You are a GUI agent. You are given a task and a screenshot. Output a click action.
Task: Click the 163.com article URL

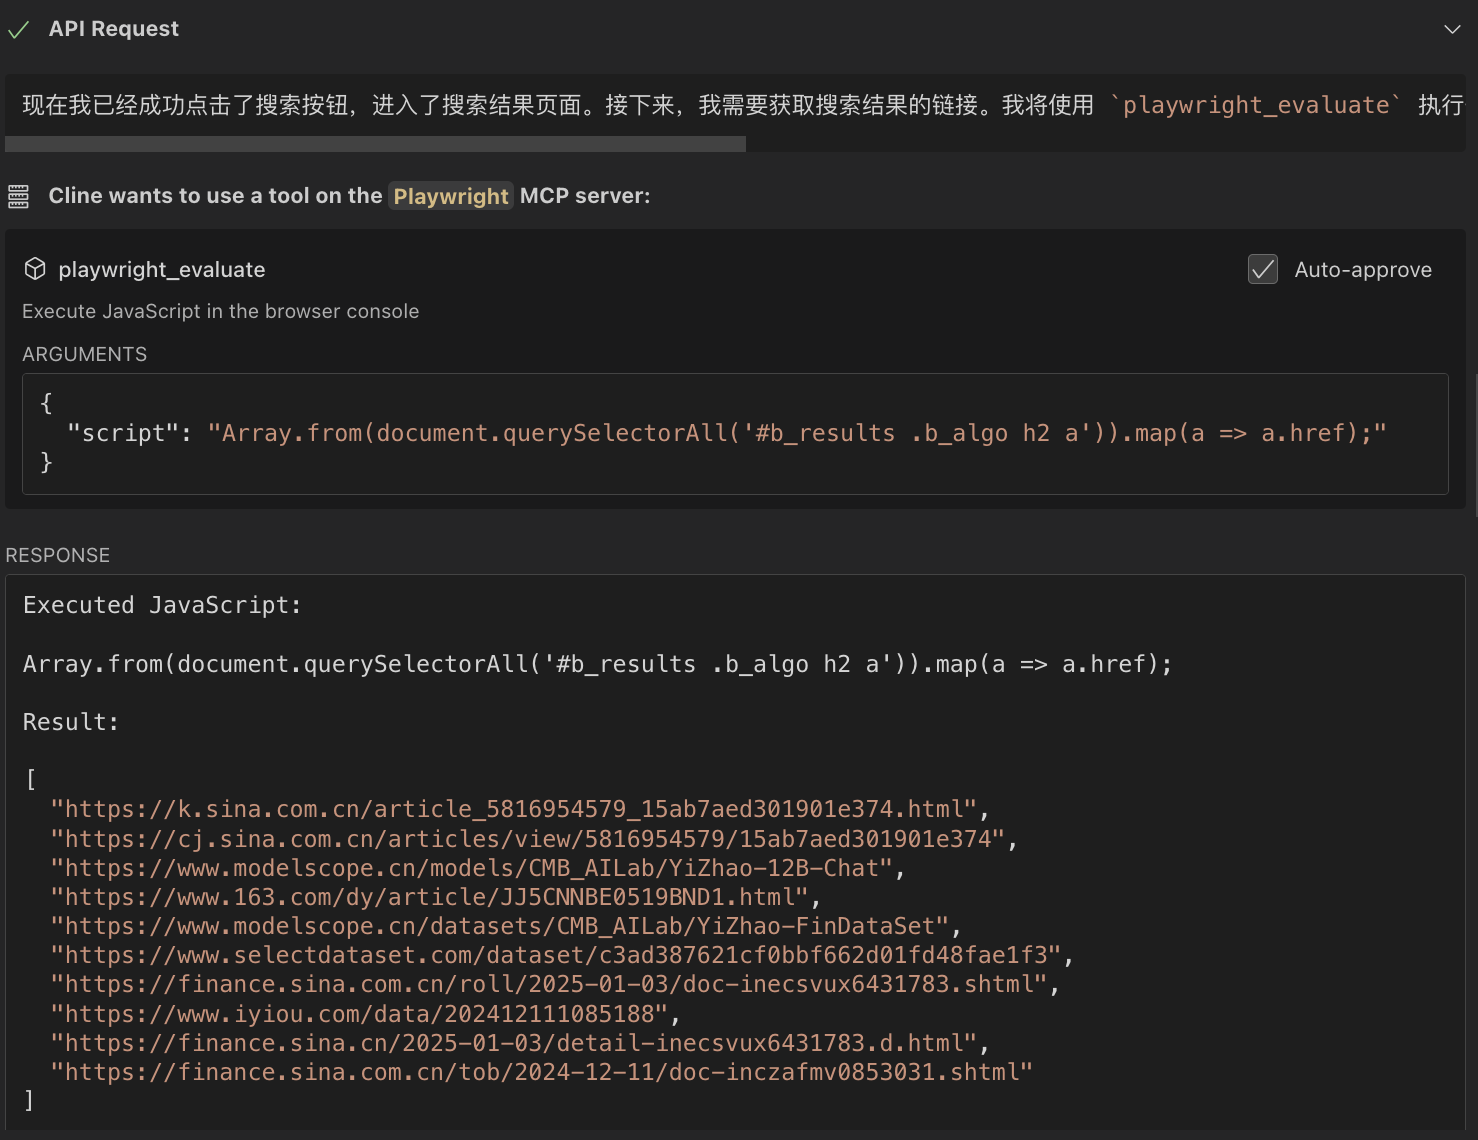pos(436,897)
